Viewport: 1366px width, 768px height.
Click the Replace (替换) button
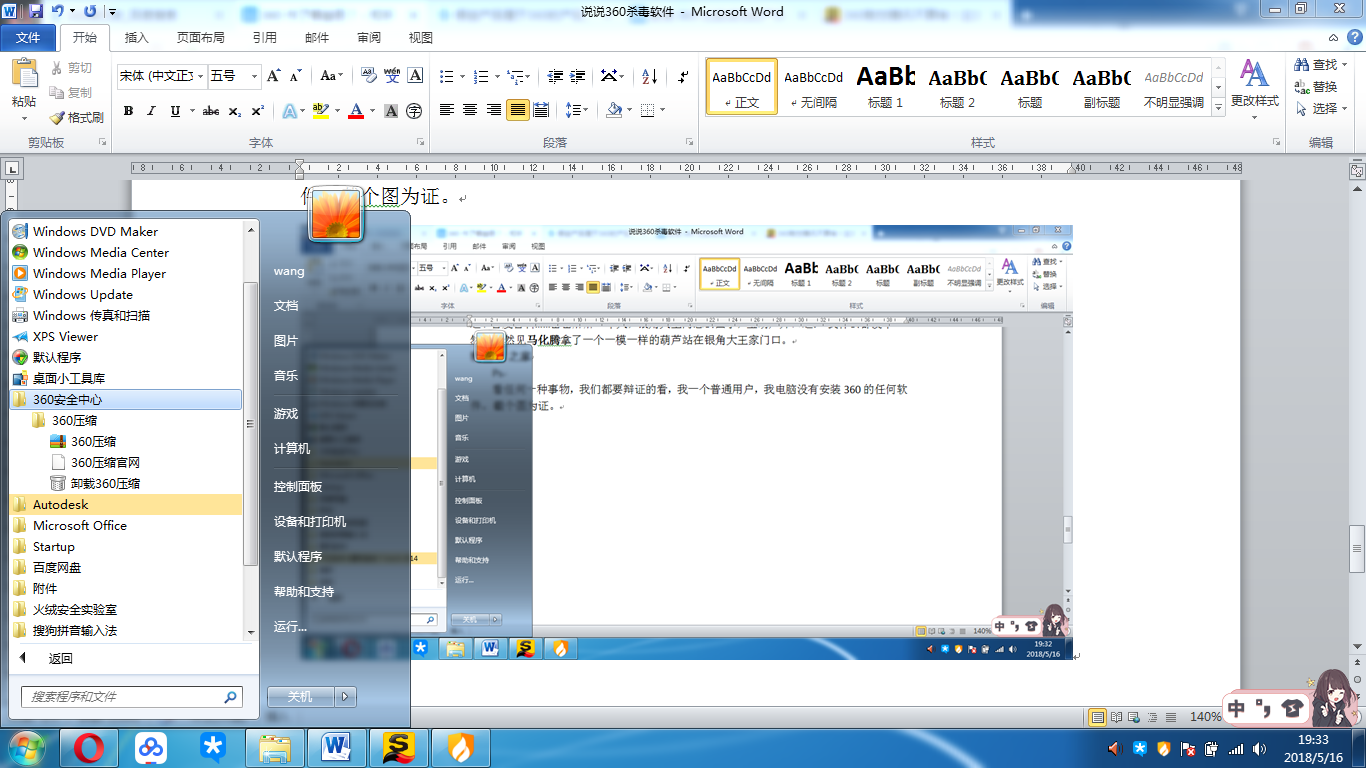pyautogui.click(x=1315, y=87)
